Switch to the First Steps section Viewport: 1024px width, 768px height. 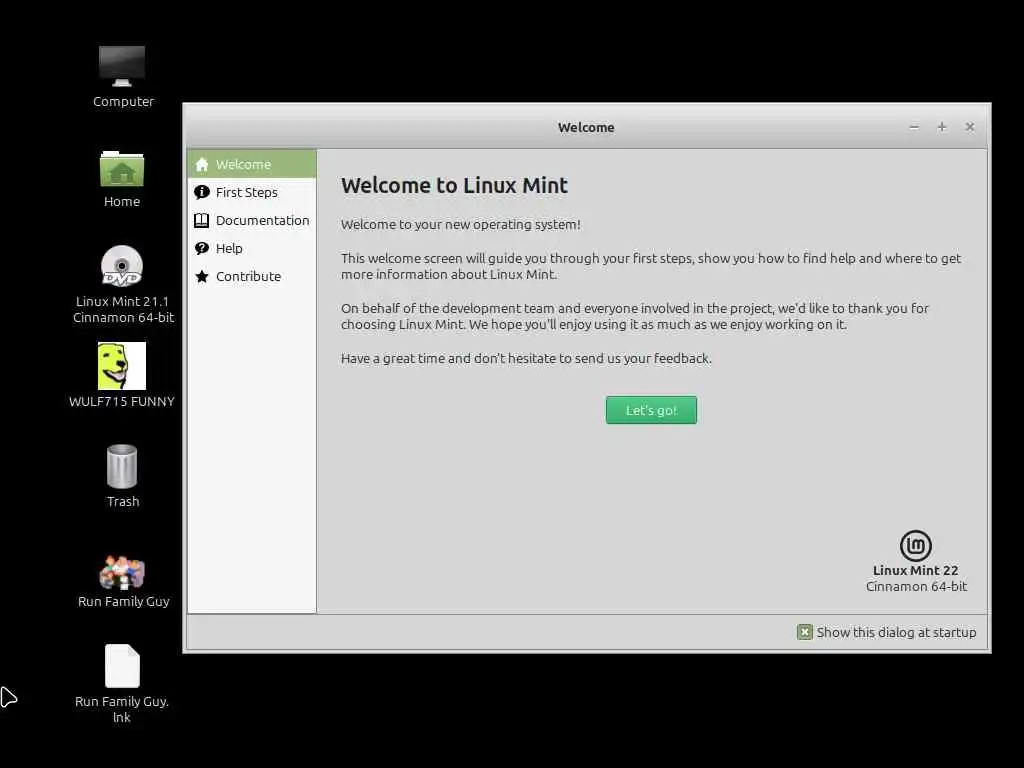[251, 192]
